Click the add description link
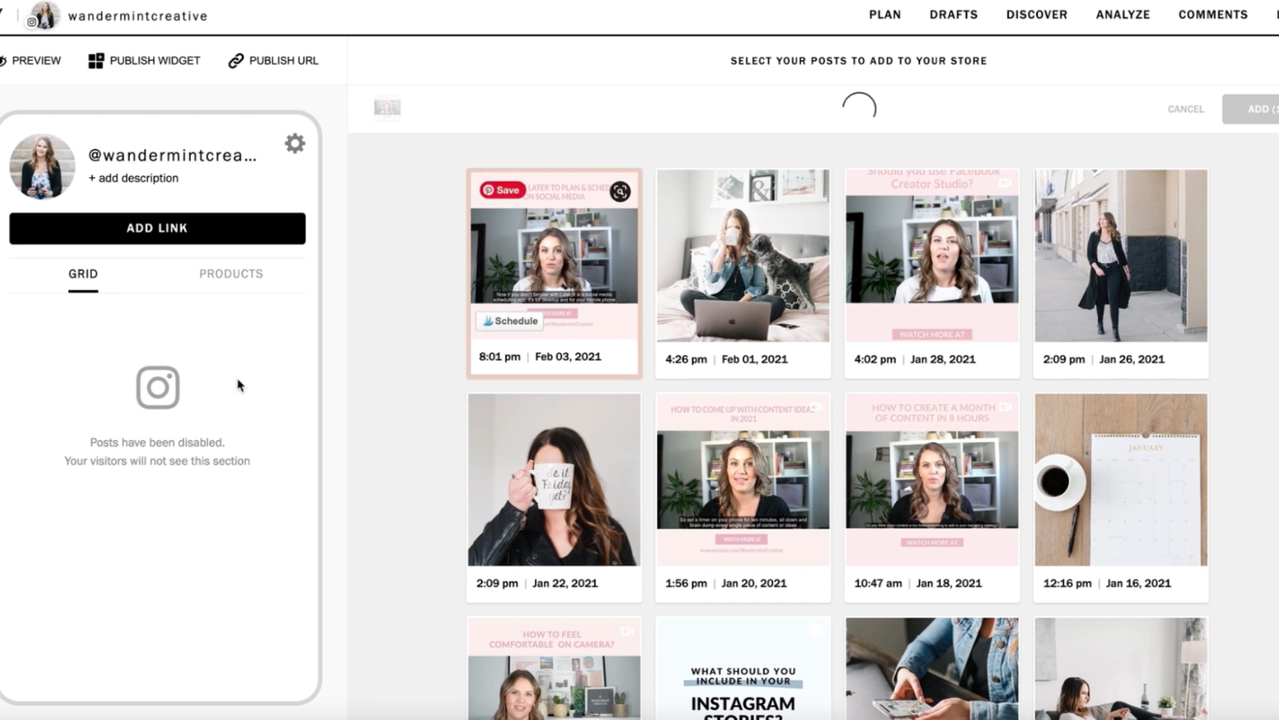Image resolution: width=1279 pixels, height=720 pixels. [133, 178]
